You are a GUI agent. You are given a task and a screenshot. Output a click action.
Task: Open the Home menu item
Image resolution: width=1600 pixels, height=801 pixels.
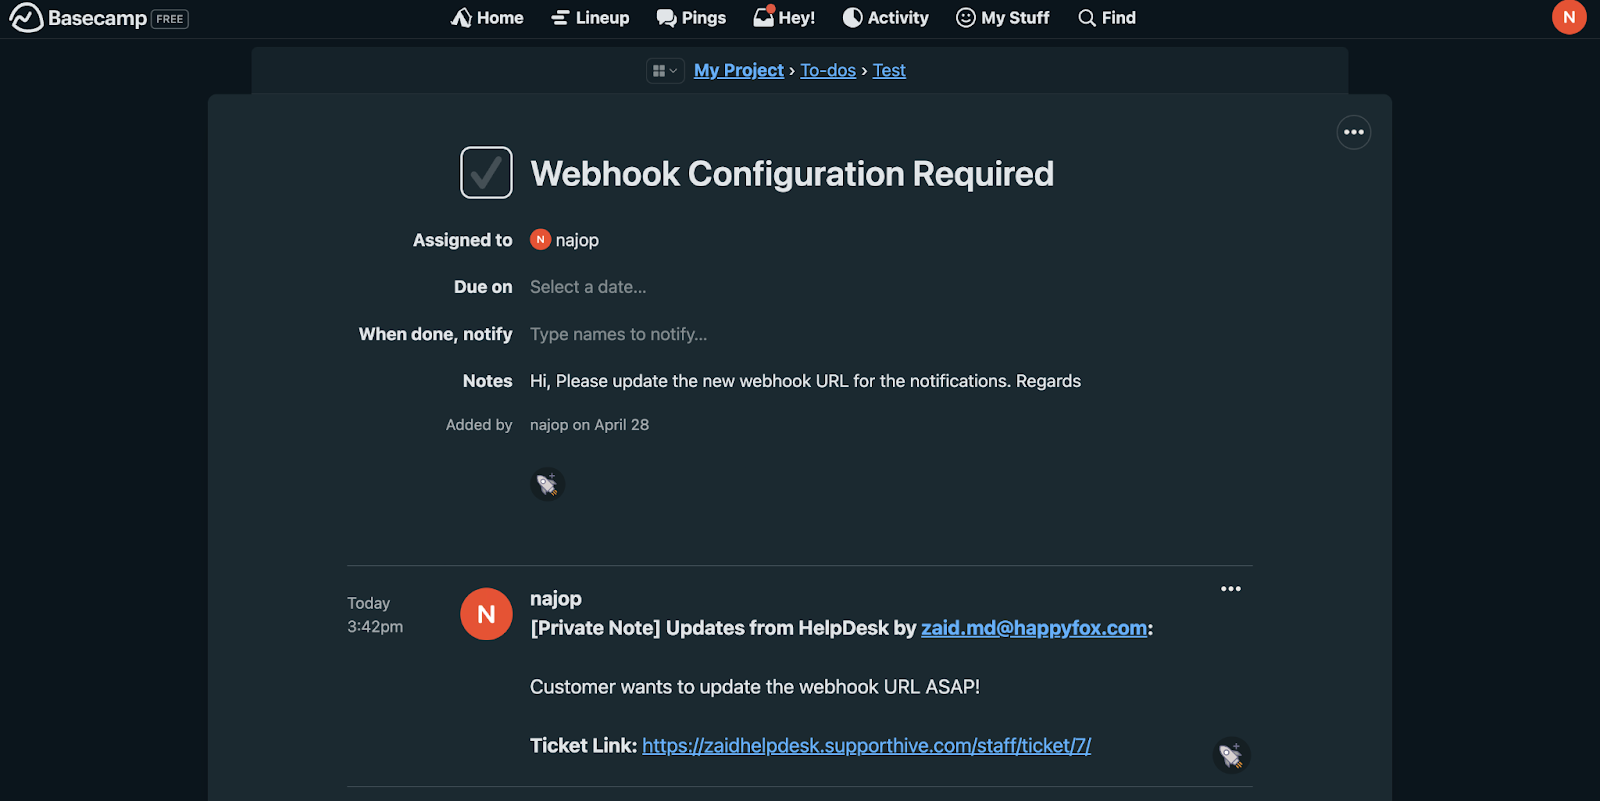click(487, 18)
